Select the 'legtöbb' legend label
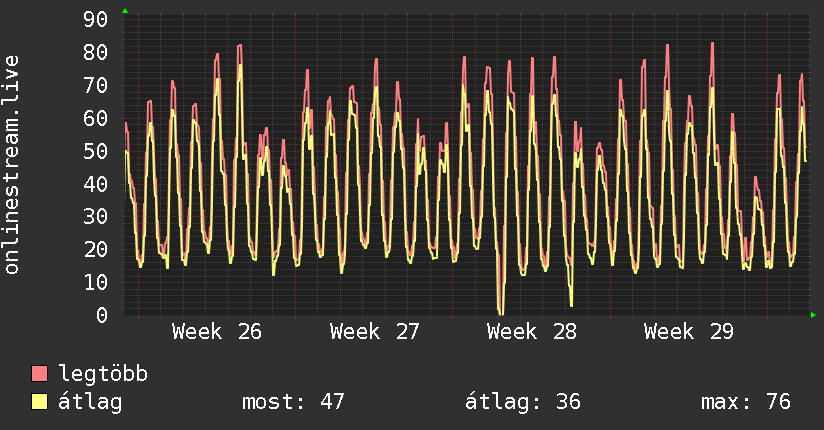 pyautogui.click(x=103, y=373)
